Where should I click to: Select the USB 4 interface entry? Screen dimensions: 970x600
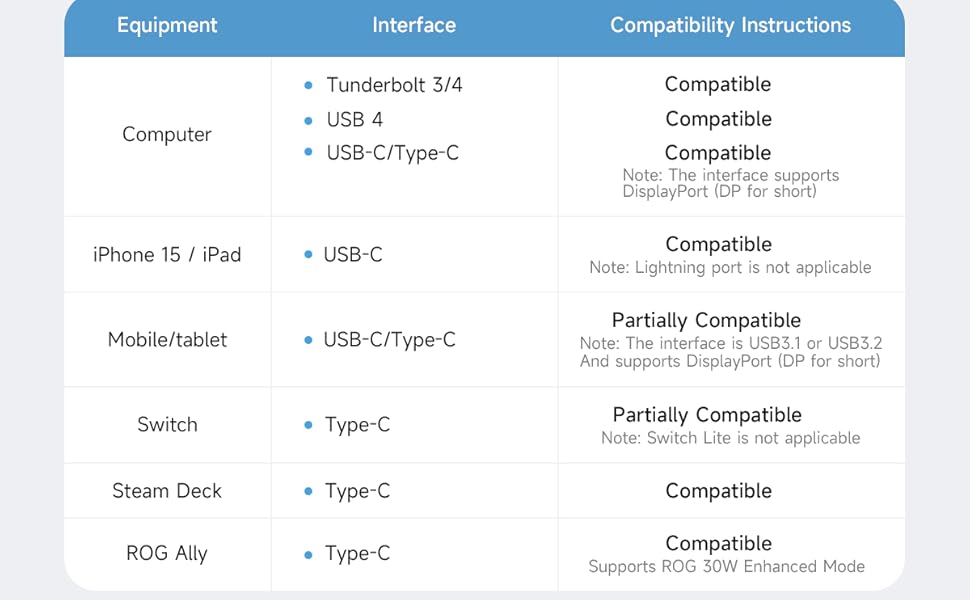pyautogui.click(x=354, y=120)
